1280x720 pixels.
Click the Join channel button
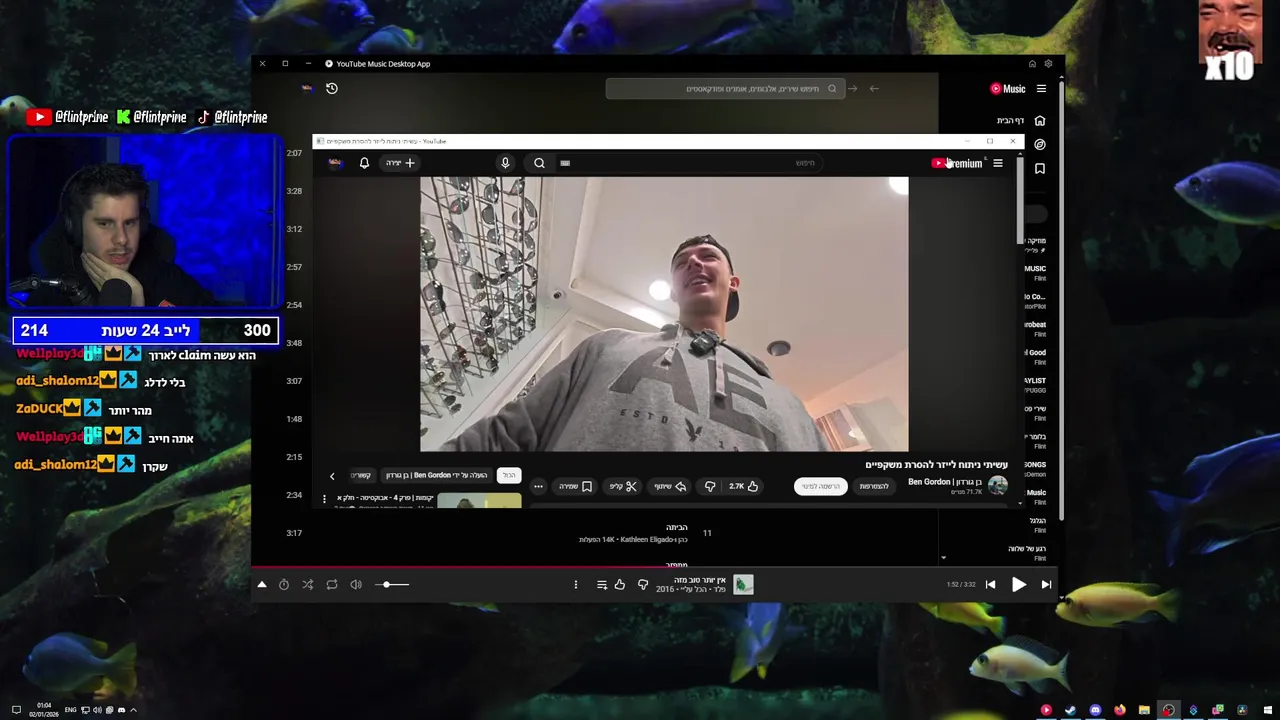coord(874,486)
